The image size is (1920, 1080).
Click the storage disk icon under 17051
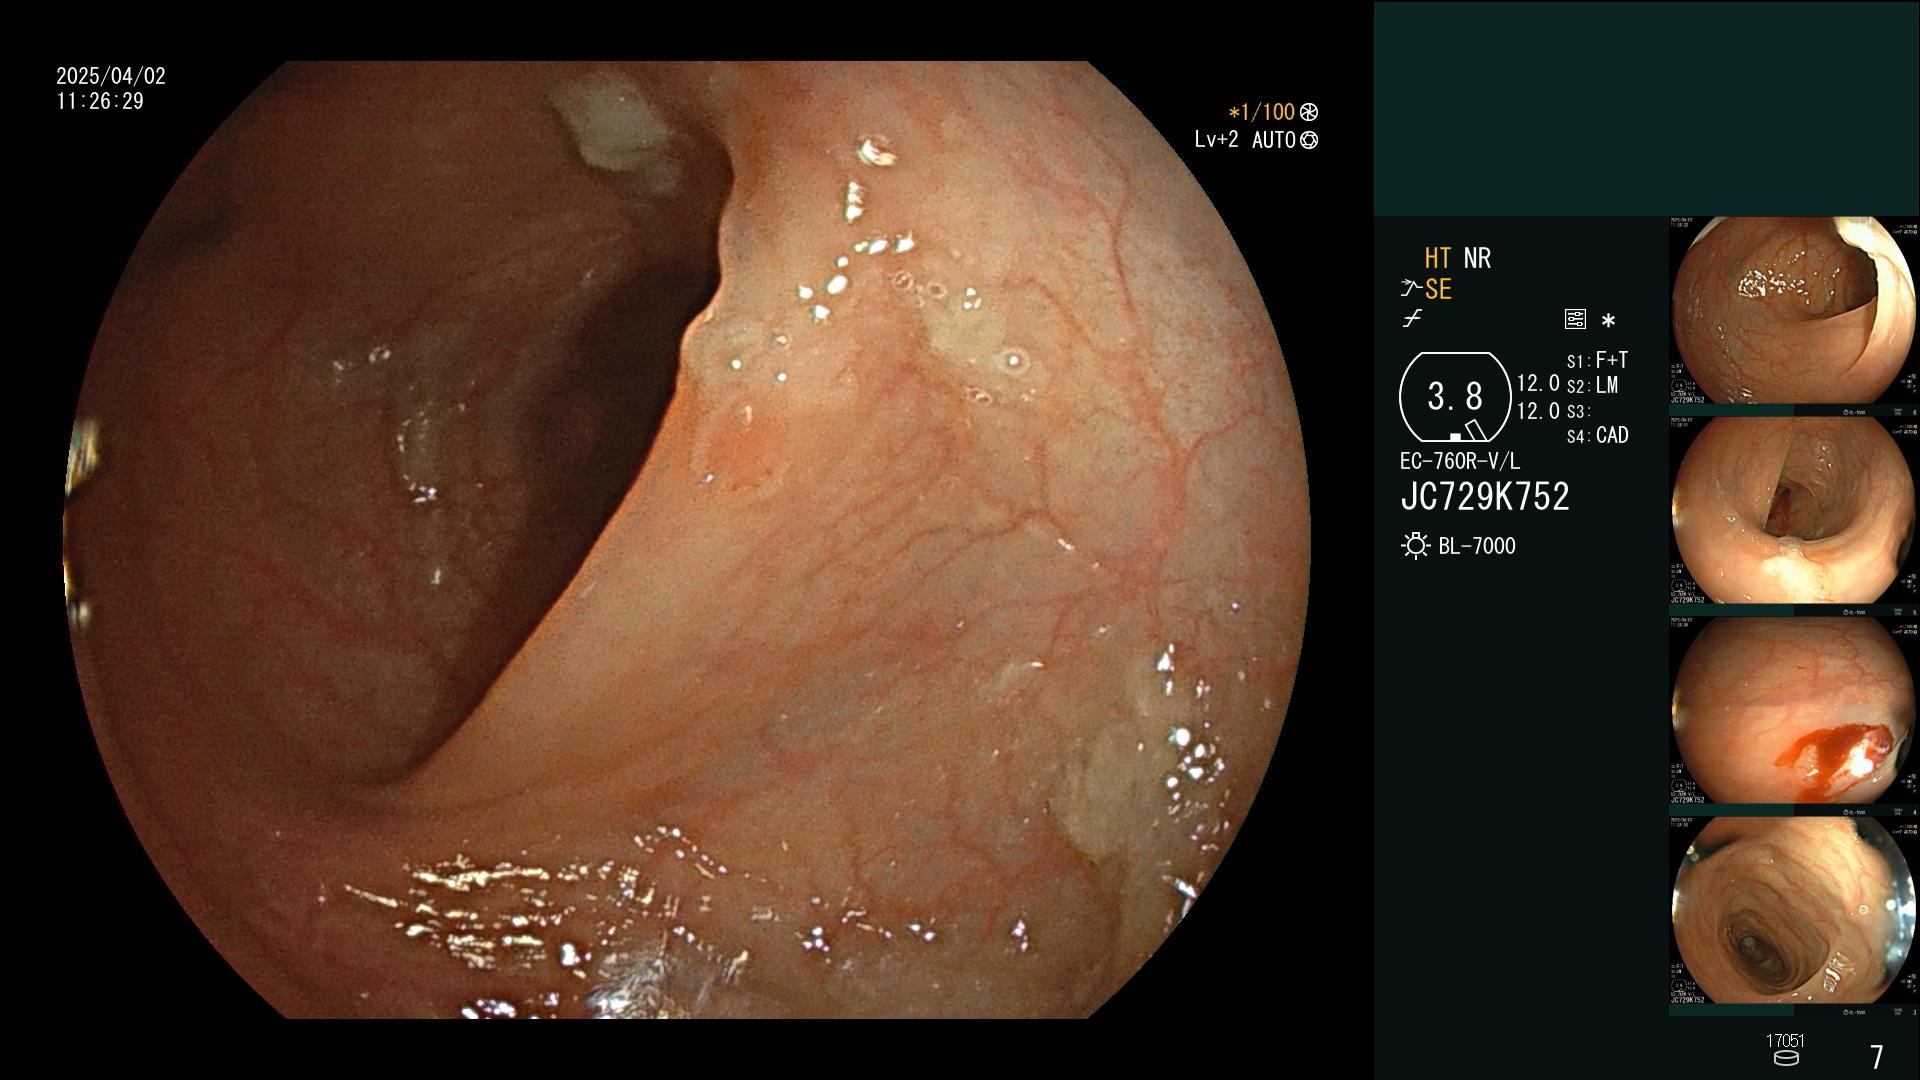[1785, 1058]
